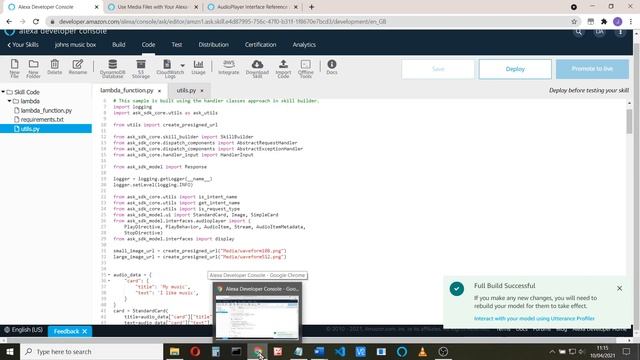
Task: Open lambda_function.py in the file tree
Action: (46, 110)
